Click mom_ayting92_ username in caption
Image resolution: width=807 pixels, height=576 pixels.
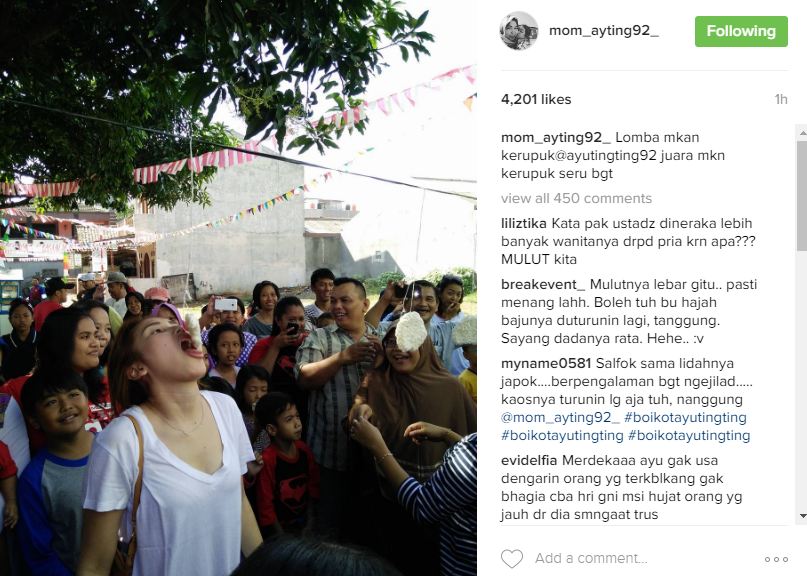click(x=556, y=137)
